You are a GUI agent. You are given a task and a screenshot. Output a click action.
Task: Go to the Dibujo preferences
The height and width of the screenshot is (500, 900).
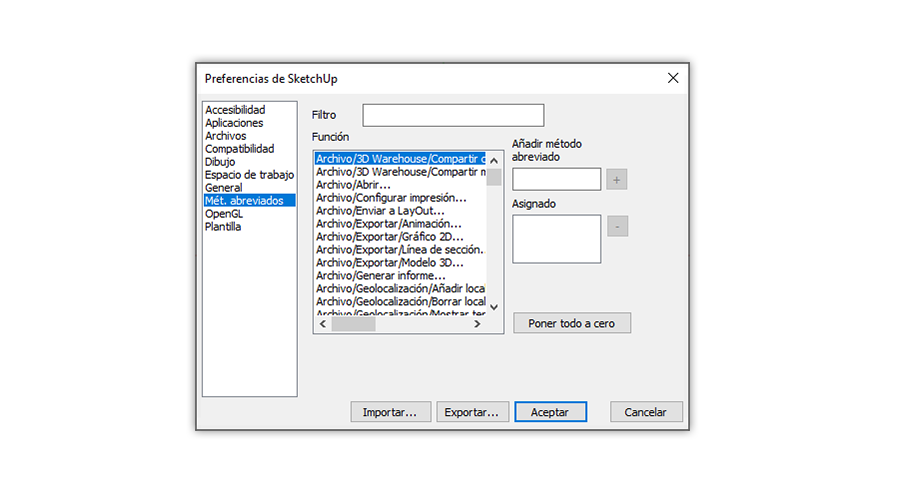(x=219, y=162)
